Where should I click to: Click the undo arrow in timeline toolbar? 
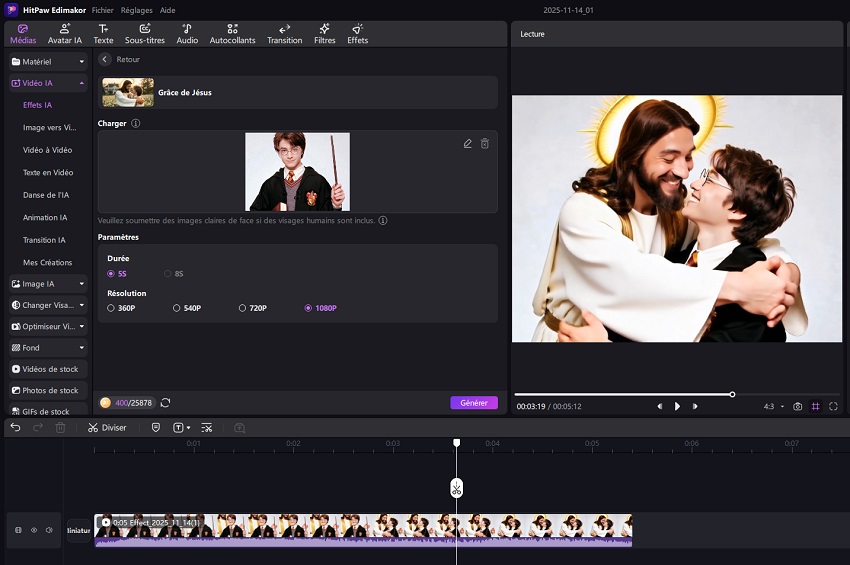click(x=15, y=427)
